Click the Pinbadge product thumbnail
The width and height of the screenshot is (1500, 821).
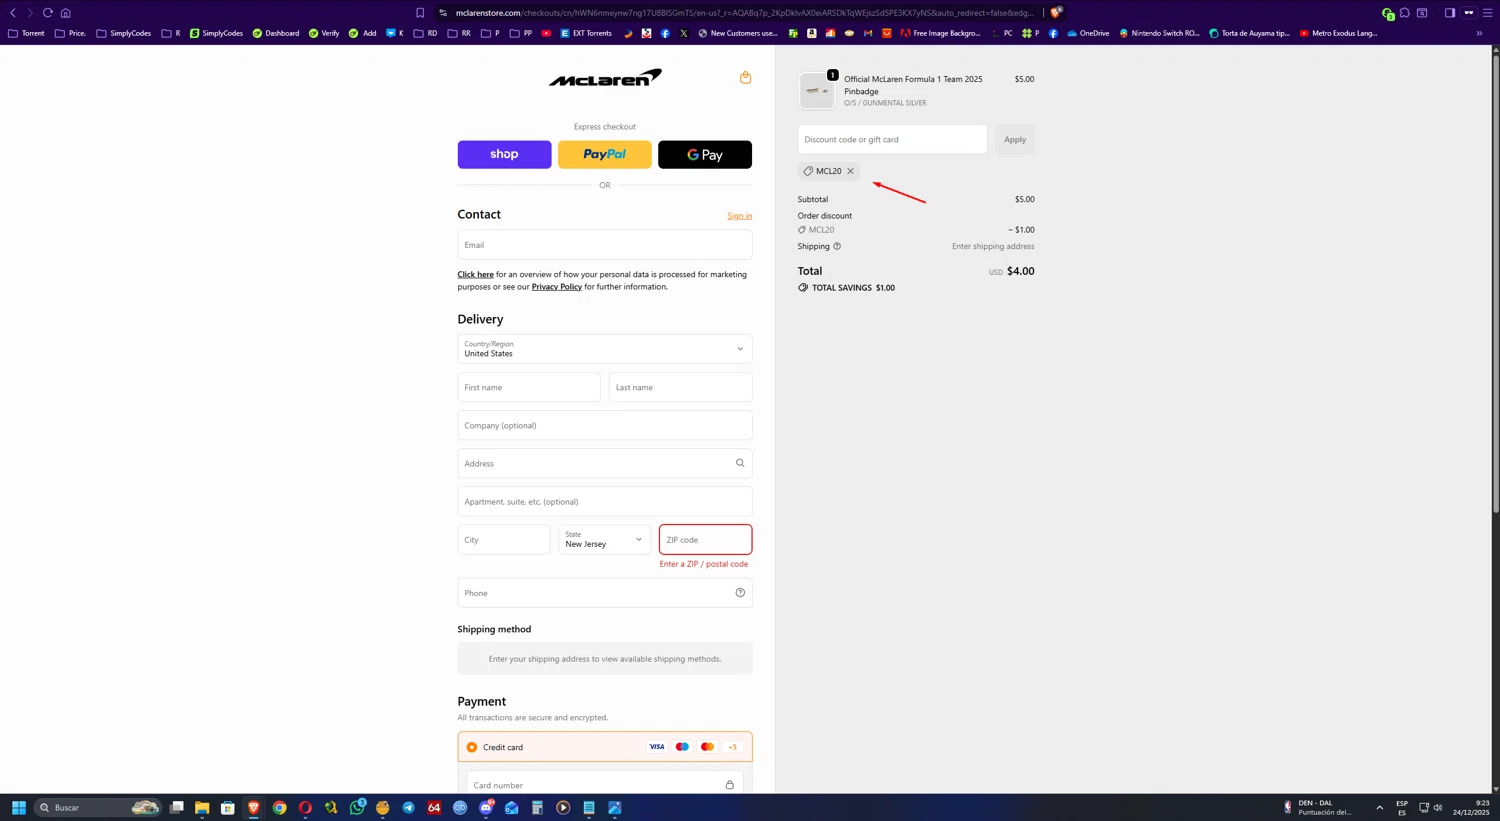tap(817, 91)
